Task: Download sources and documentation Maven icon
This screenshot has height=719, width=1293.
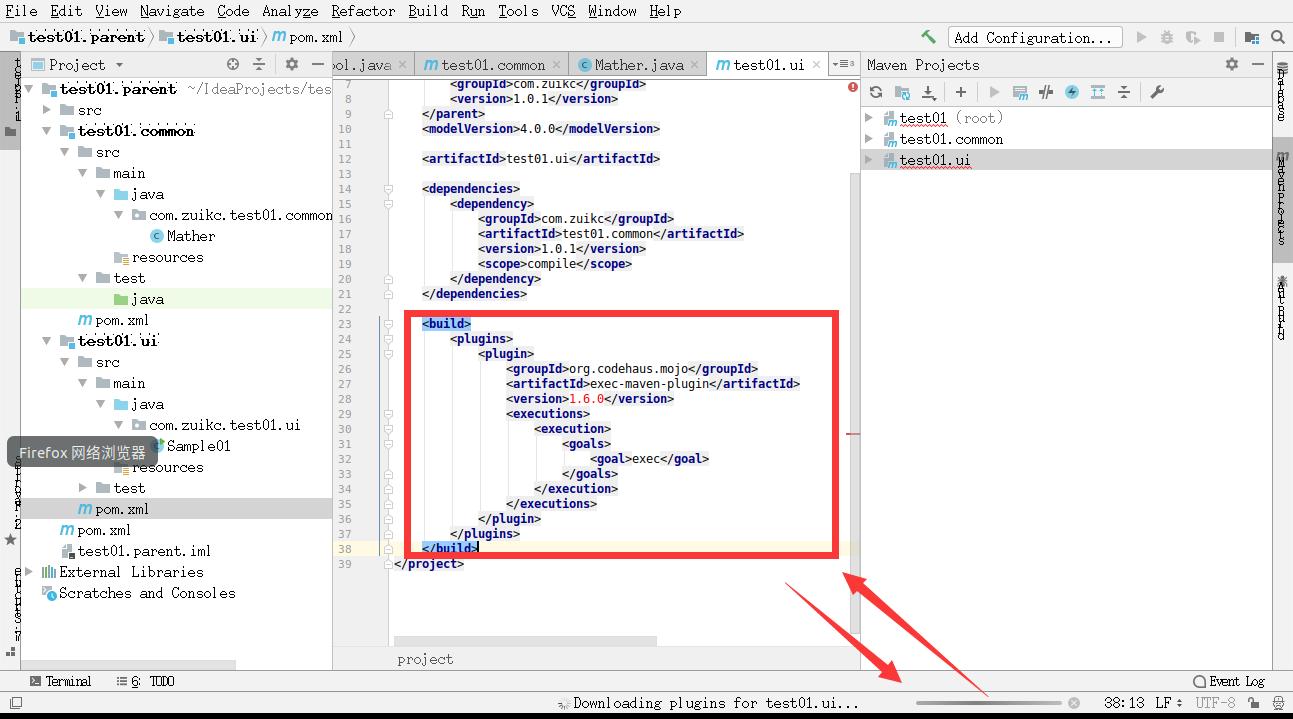Action: point(928,92)
